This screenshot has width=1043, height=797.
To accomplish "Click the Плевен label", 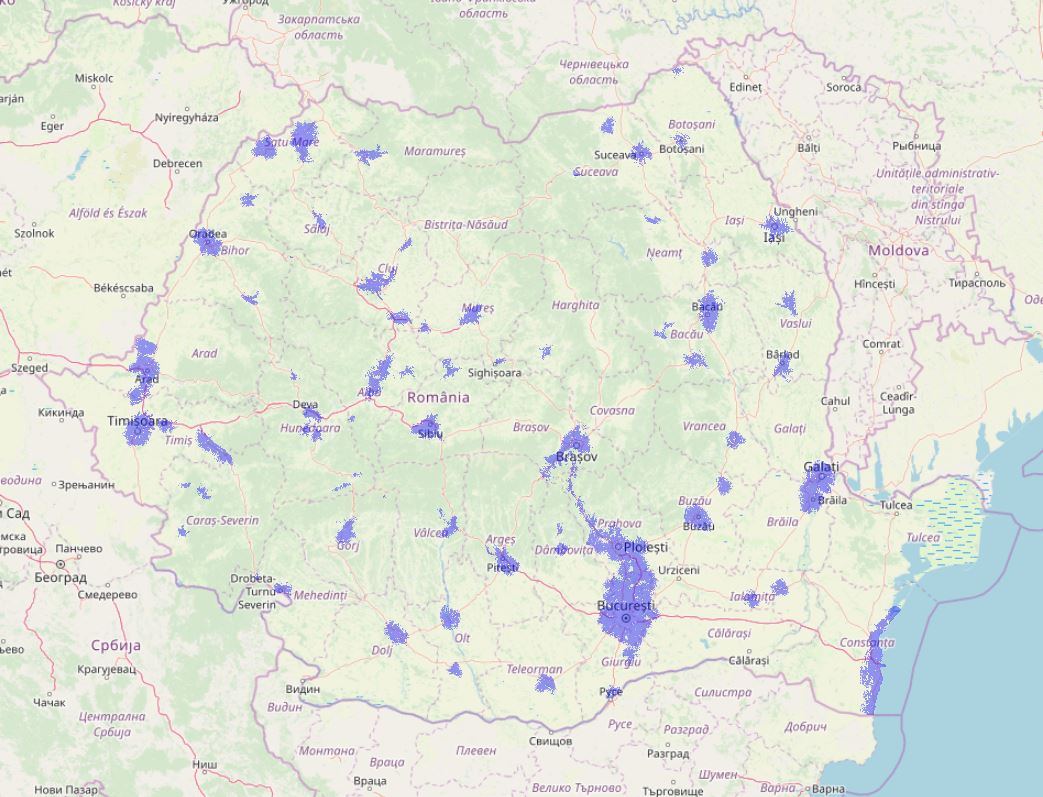I will pyautogui.click(x=476, y=750).
